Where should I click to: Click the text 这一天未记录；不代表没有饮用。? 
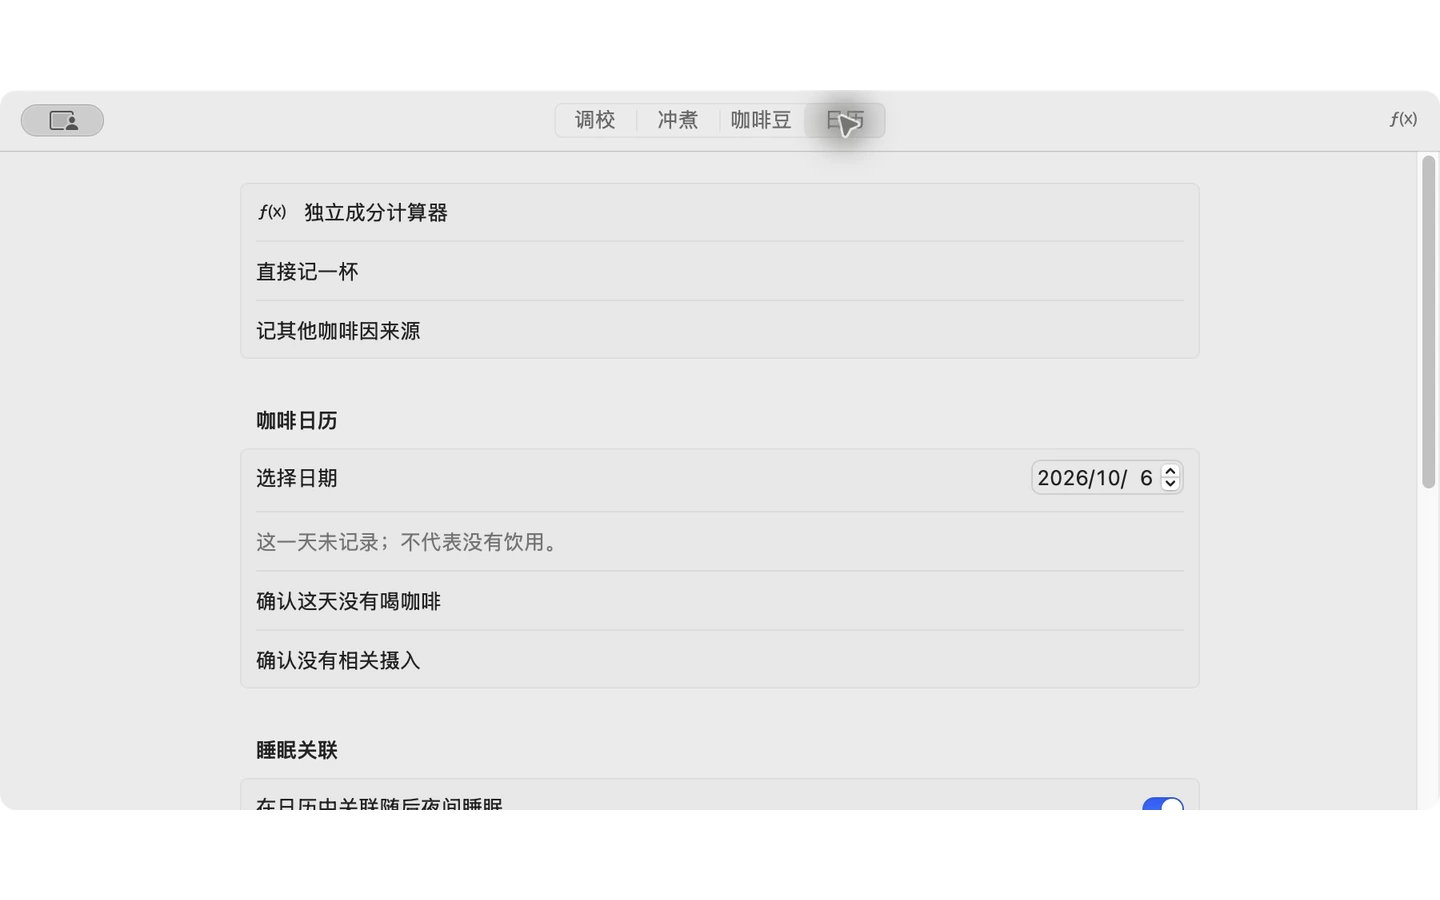(410, 542)
